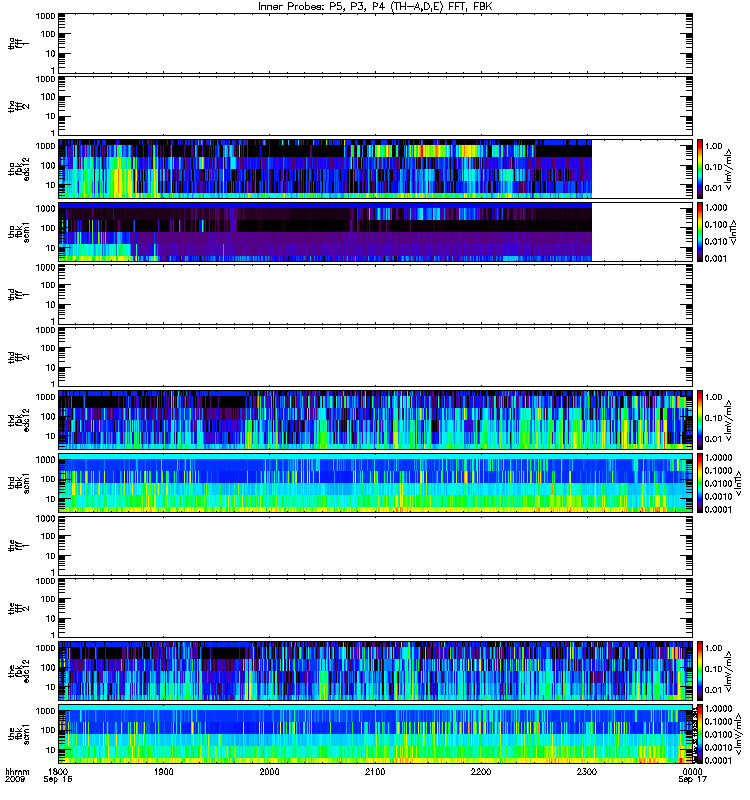Image resolution: width=750 pixels, height=800 pixels.
Task: Click the 'tha fff 1' y-axis label
Action: point(18,43)
